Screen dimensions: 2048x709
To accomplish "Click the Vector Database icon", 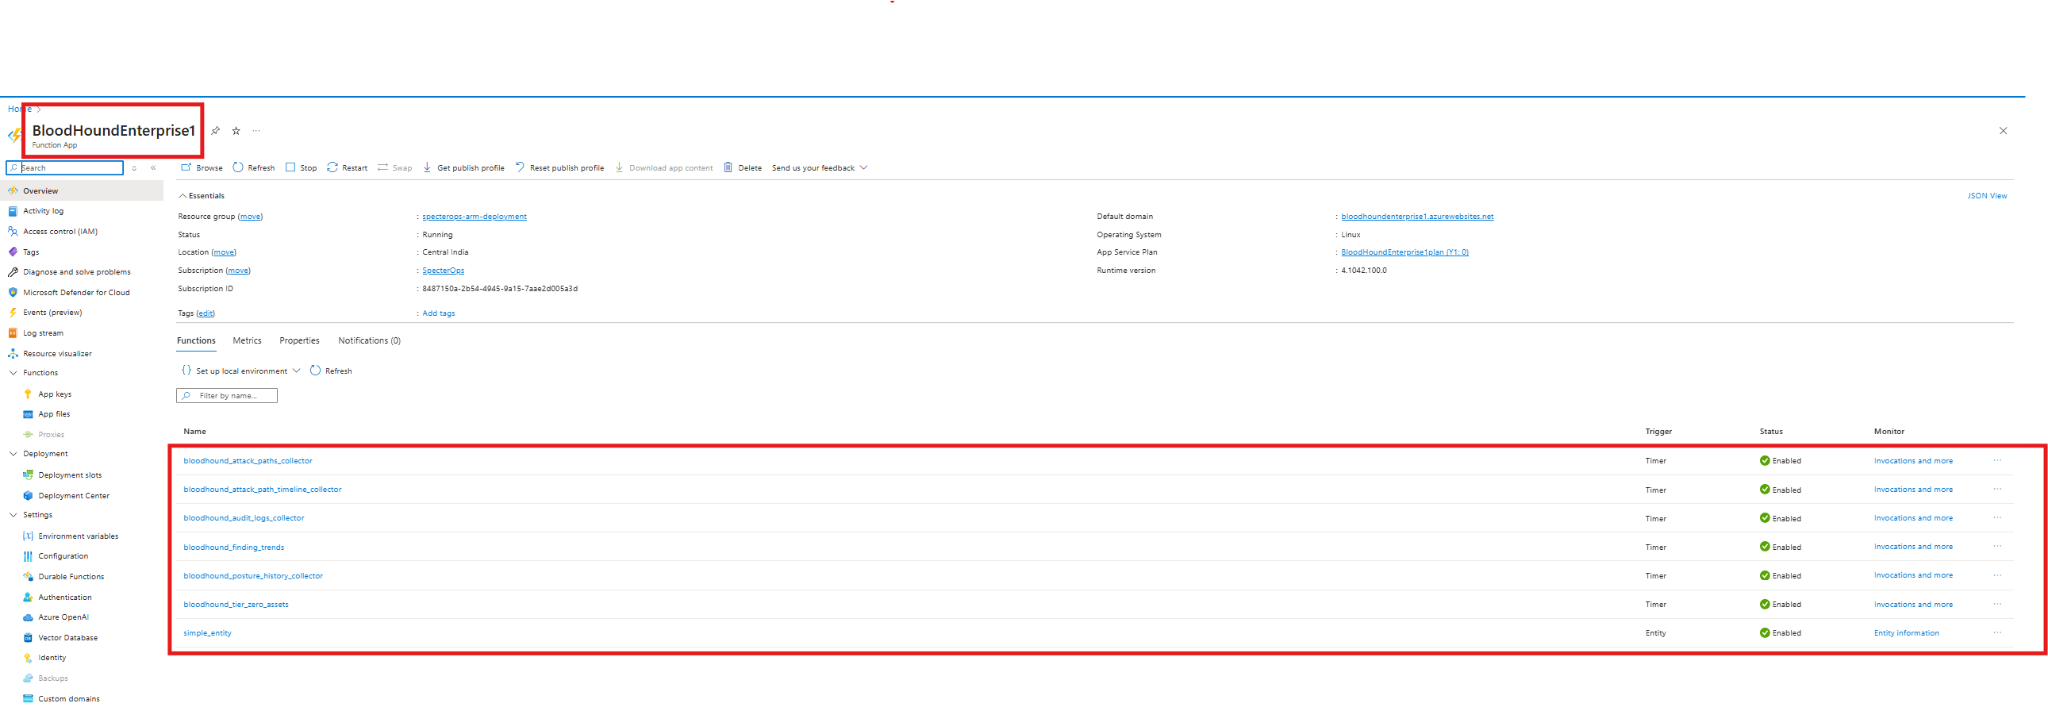I will (x=28, y=637).
